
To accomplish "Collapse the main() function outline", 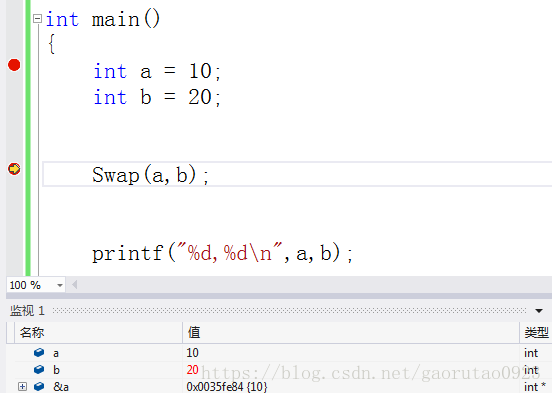I will pyautogui.click(x=37, y=18).
